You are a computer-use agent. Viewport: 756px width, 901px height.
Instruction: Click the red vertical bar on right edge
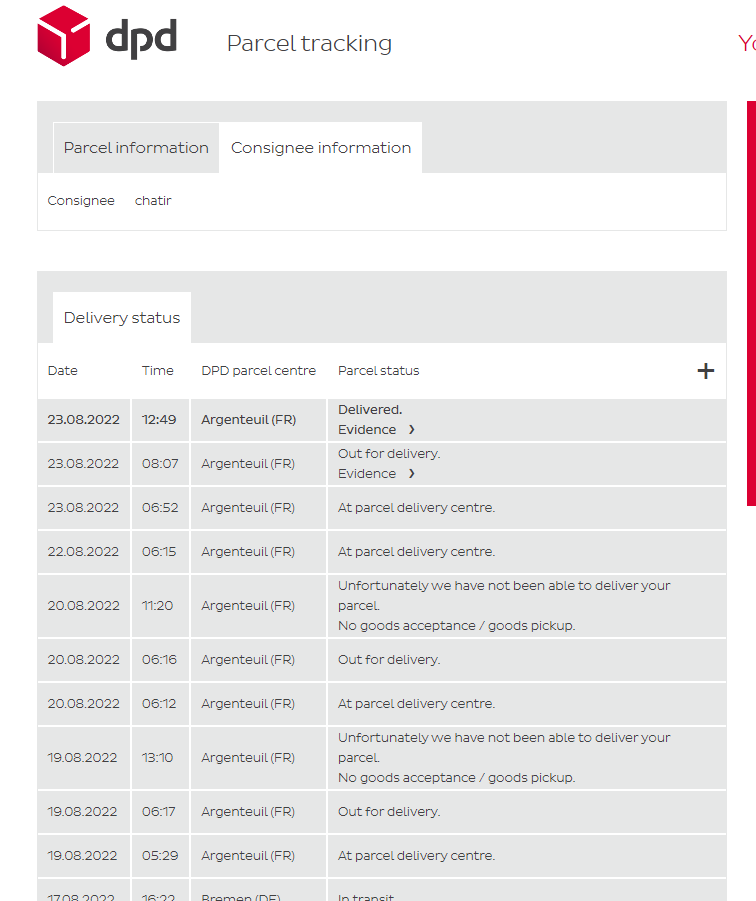point(751,300)
